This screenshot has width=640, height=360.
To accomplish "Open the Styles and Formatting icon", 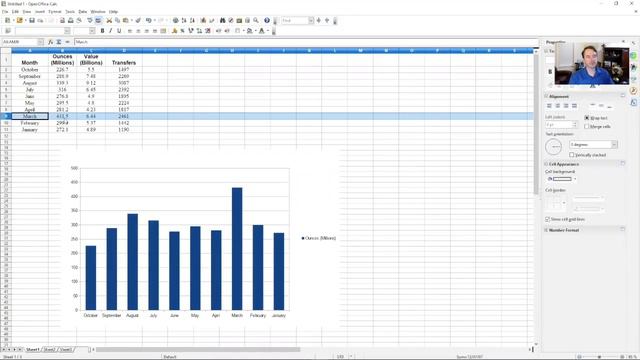I will click(8, 31).
